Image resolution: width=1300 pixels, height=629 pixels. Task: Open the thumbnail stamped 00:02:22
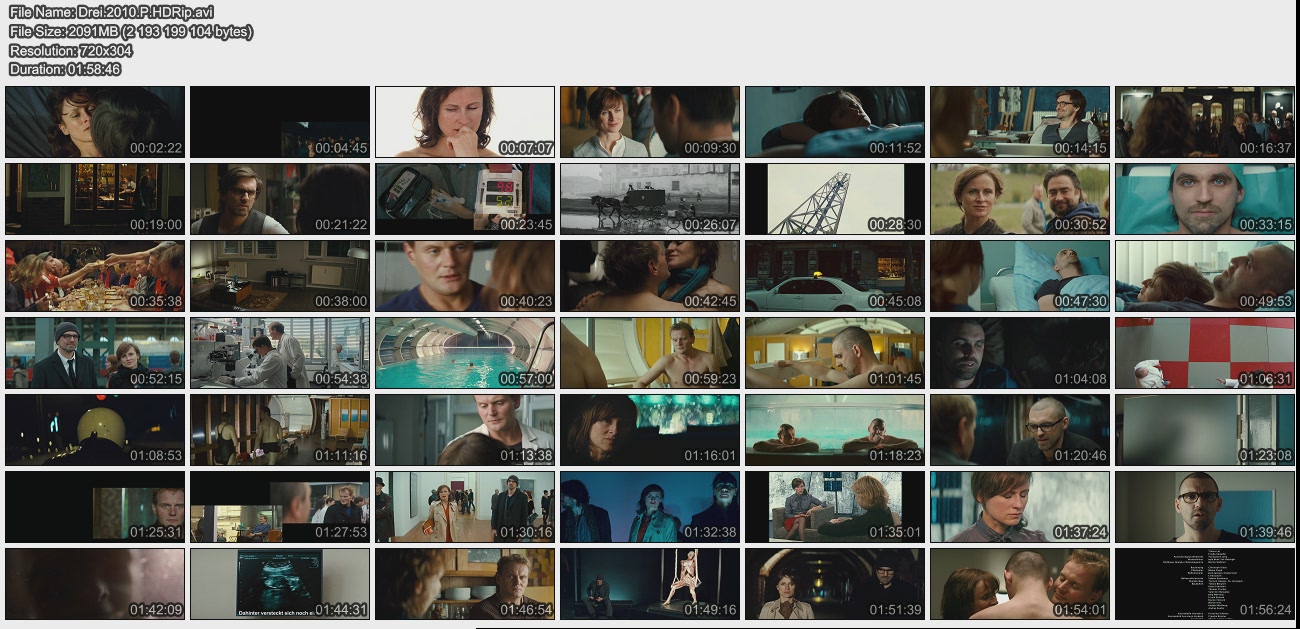95,122
